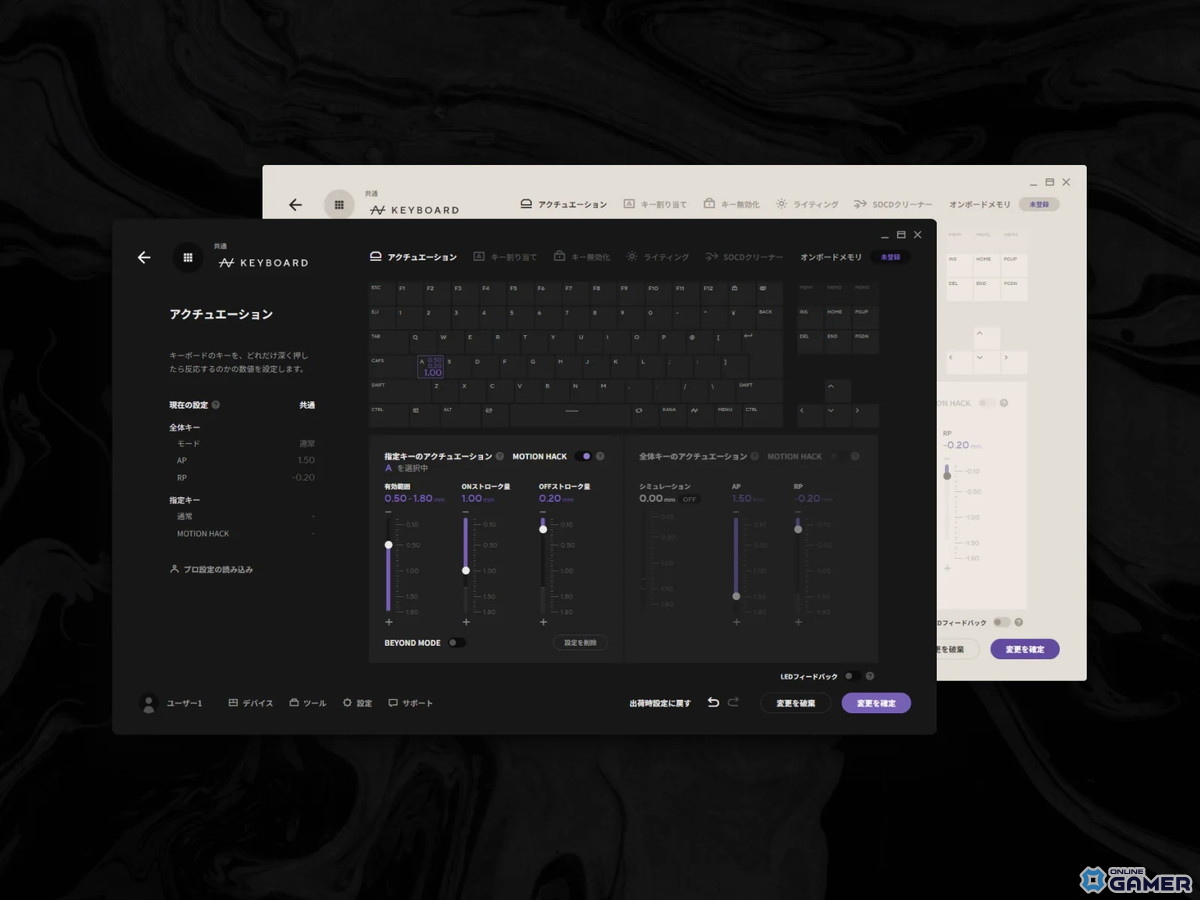The height and width of the screenshot is (900, 1200).
Task: Click the OFFストローク量 slider handle
Action: coord(543,529)
